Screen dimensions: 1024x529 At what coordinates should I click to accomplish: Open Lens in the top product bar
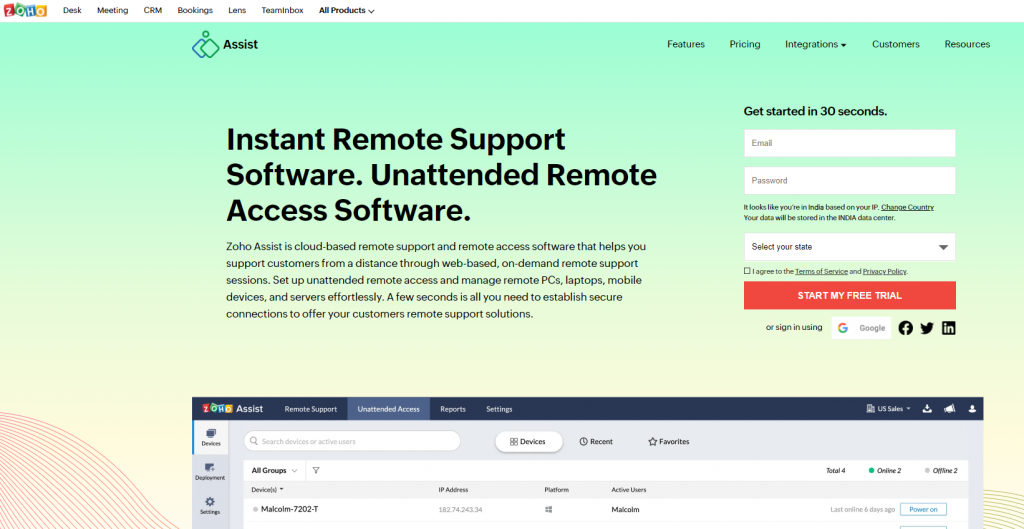[x=237, y=10]
